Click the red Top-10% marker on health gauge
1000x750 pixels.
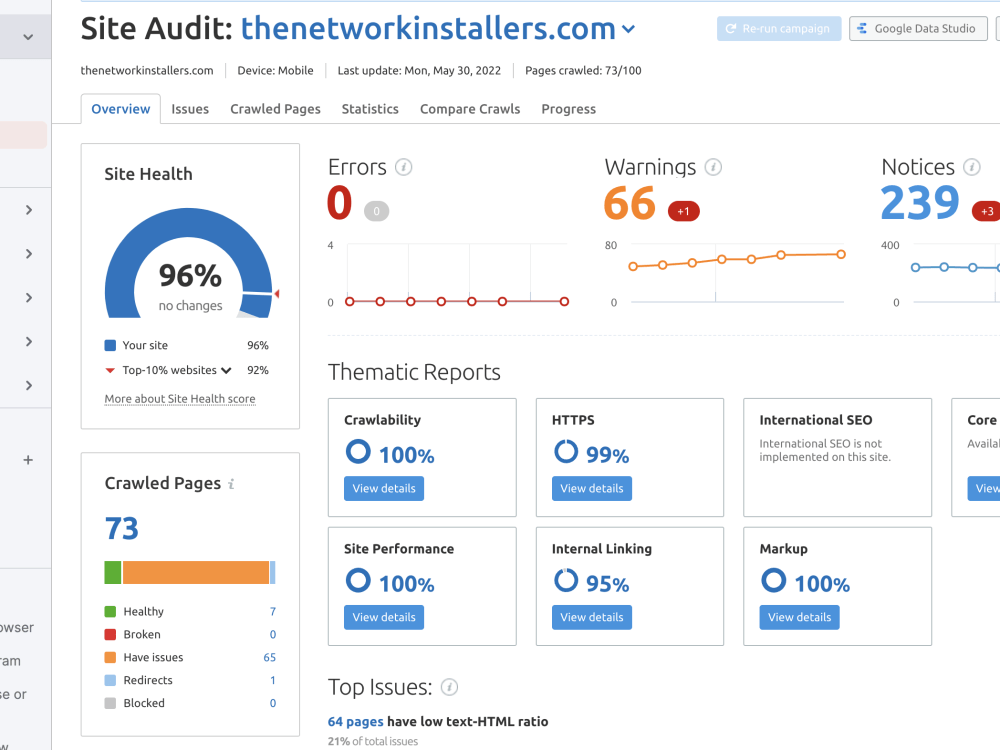[x=277, y=293]
